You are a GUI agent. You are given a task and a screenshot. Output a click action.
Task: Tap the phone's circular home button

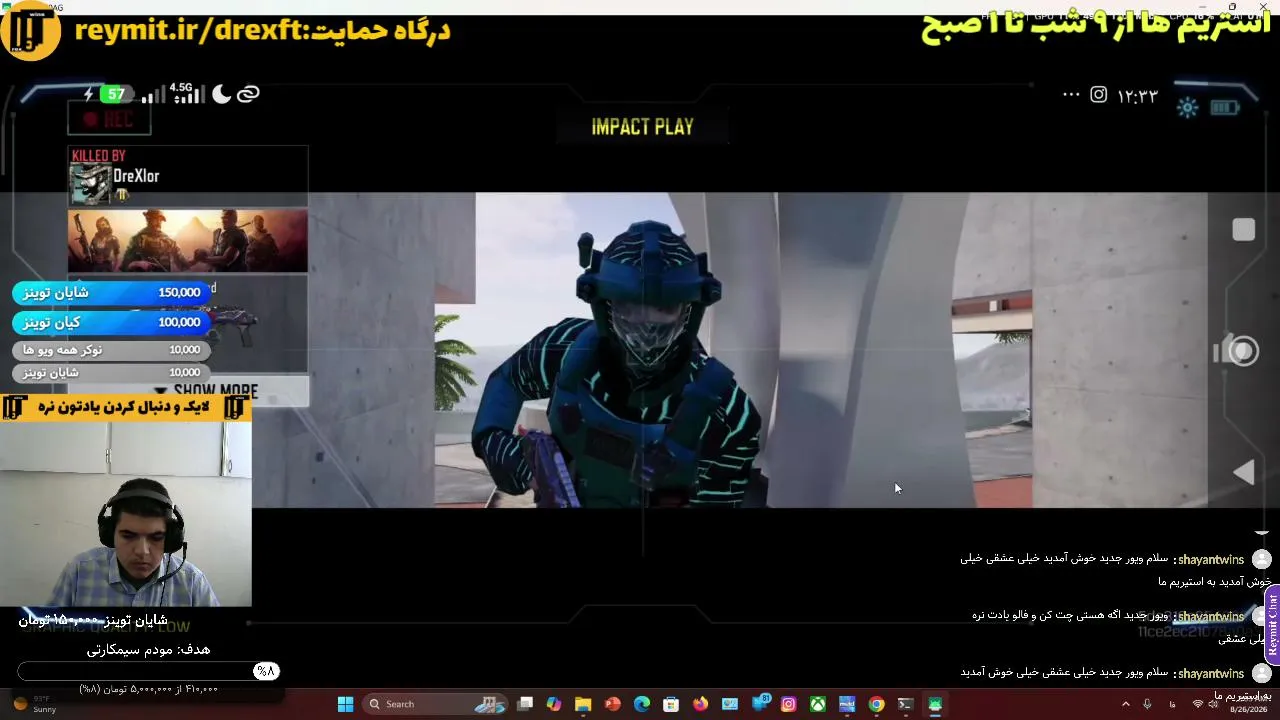click(1243, 351)
